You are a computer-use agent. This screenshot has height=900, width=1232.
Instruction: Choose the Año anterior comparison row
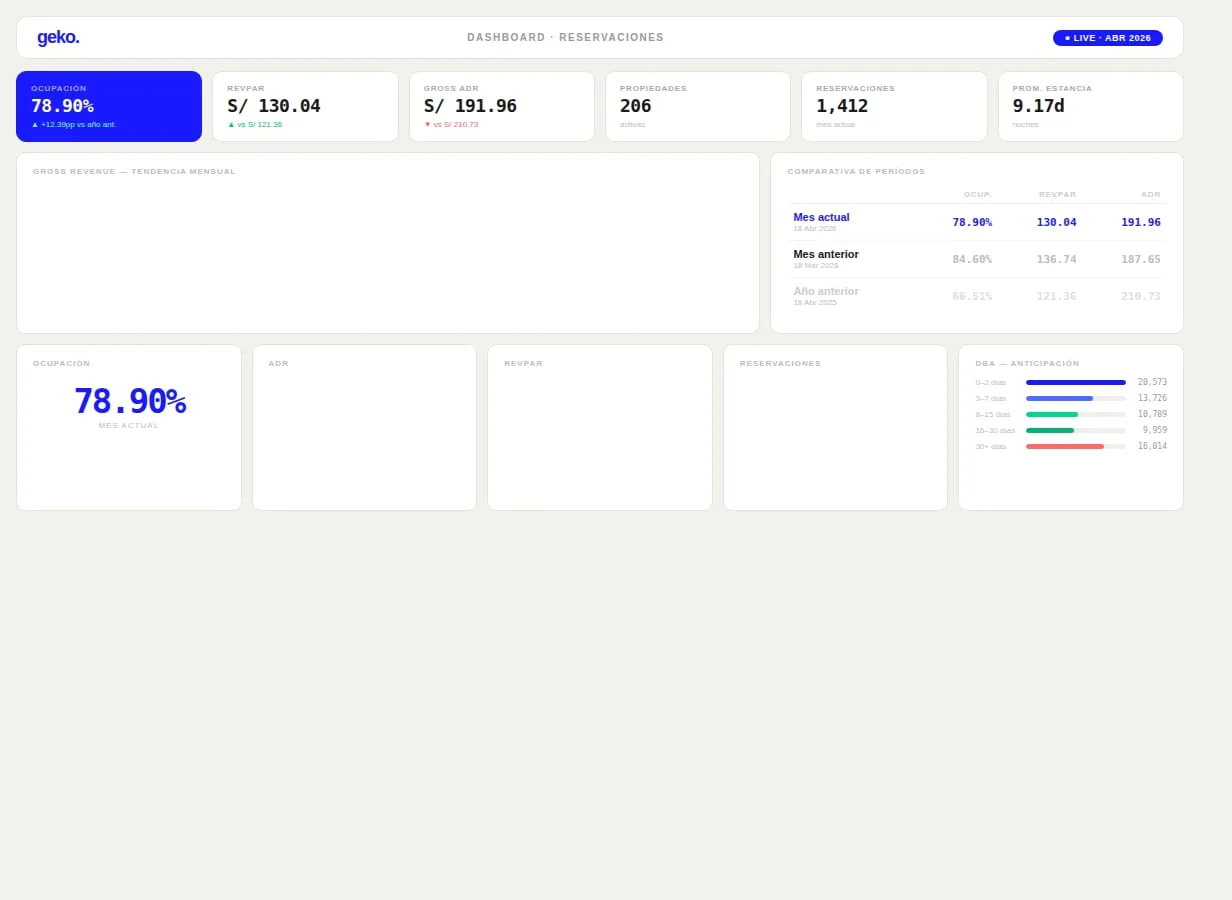pos(977,296)
